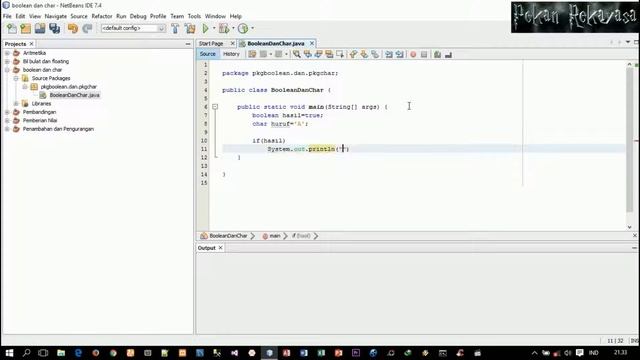Switch to the Start Page tab
The image size is (640, 360).
coord(211,43)
